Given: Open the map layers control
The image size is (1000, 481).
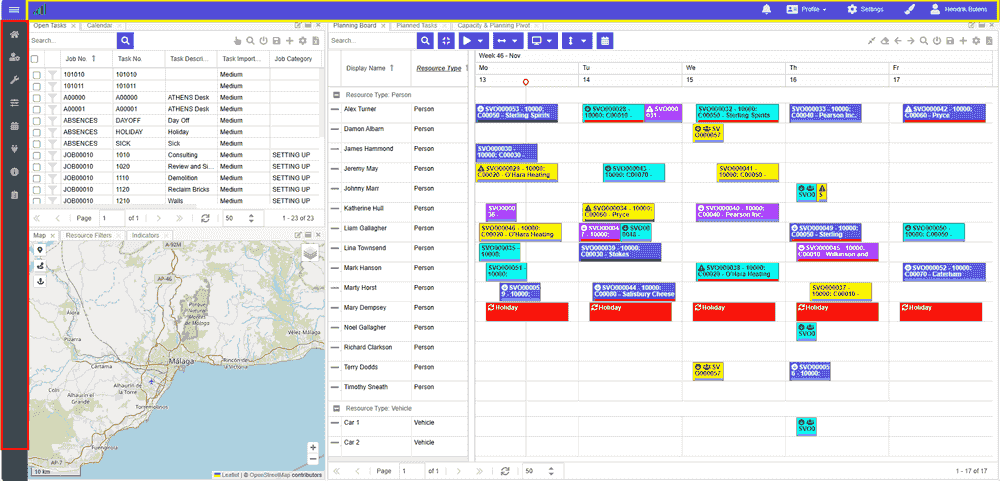Looking at the screenshot, I should pyautogui.click(x=311, y=253).
